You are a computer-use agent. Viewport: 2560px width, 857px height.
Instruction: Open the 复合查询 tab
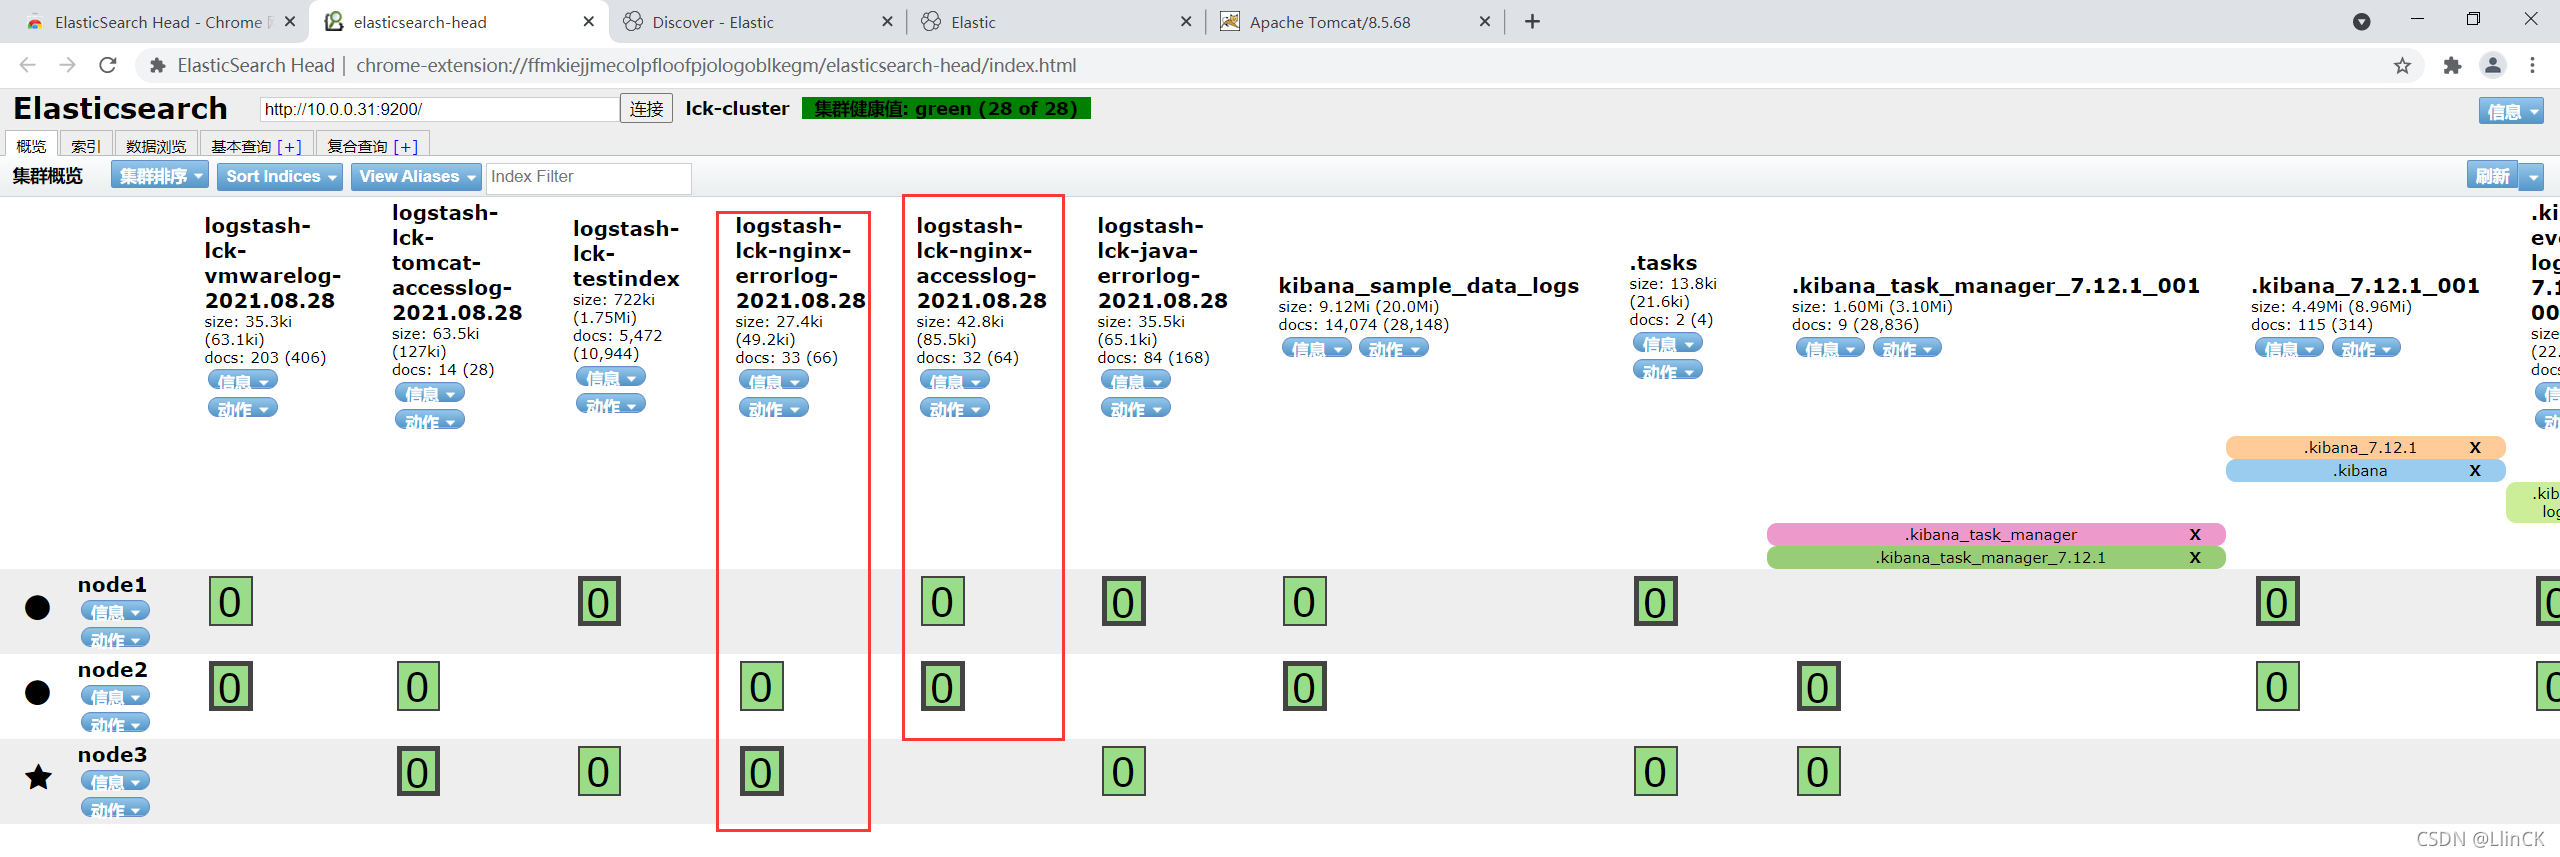372,145
